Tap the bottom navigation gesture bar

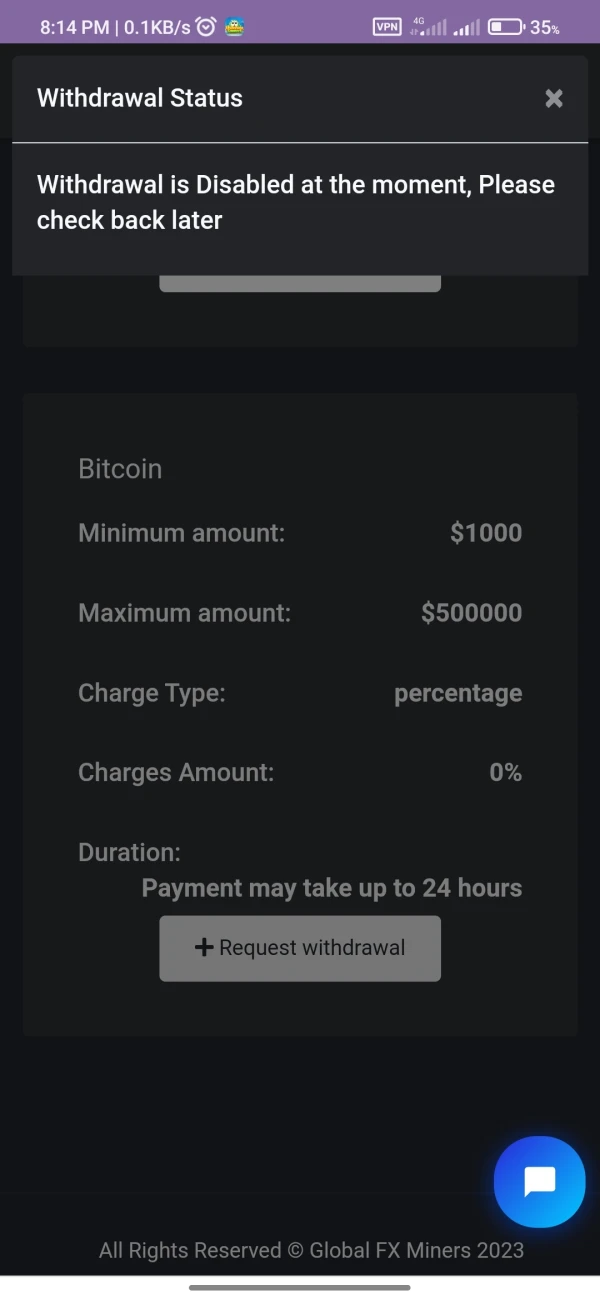coord(300,1287)
